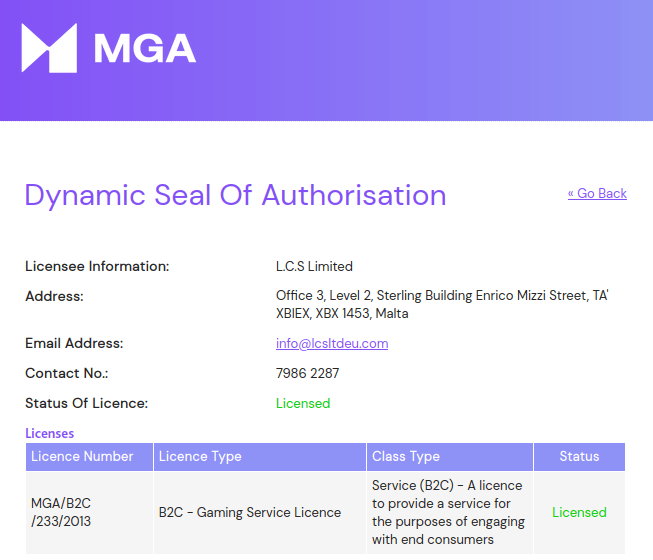Viewport: 653px width, 560px height.
Task: Click the Licence Type column header
Action: [260, 457]
